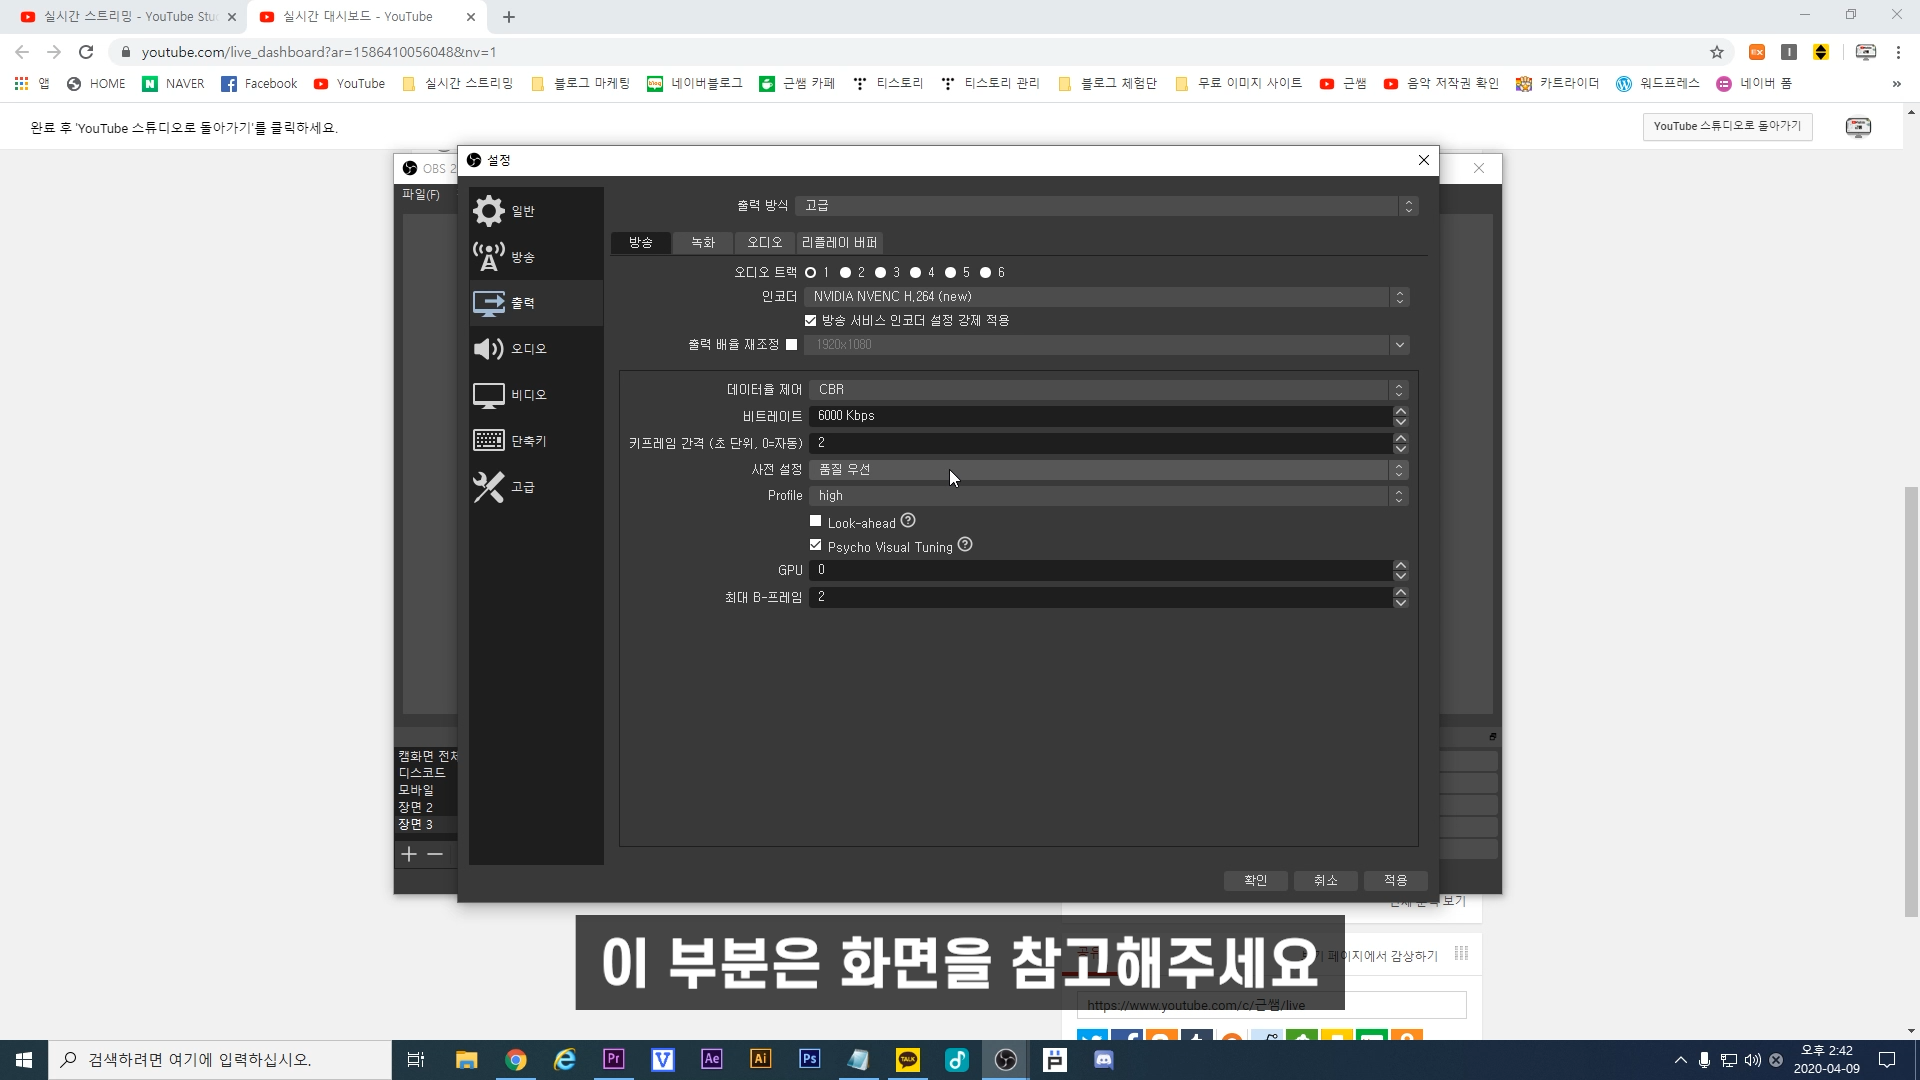The width and height of the screenshot is (1920, 1080).
Task: Click the 키프레임 간격 input field
Action: (x=1100, y=443)
